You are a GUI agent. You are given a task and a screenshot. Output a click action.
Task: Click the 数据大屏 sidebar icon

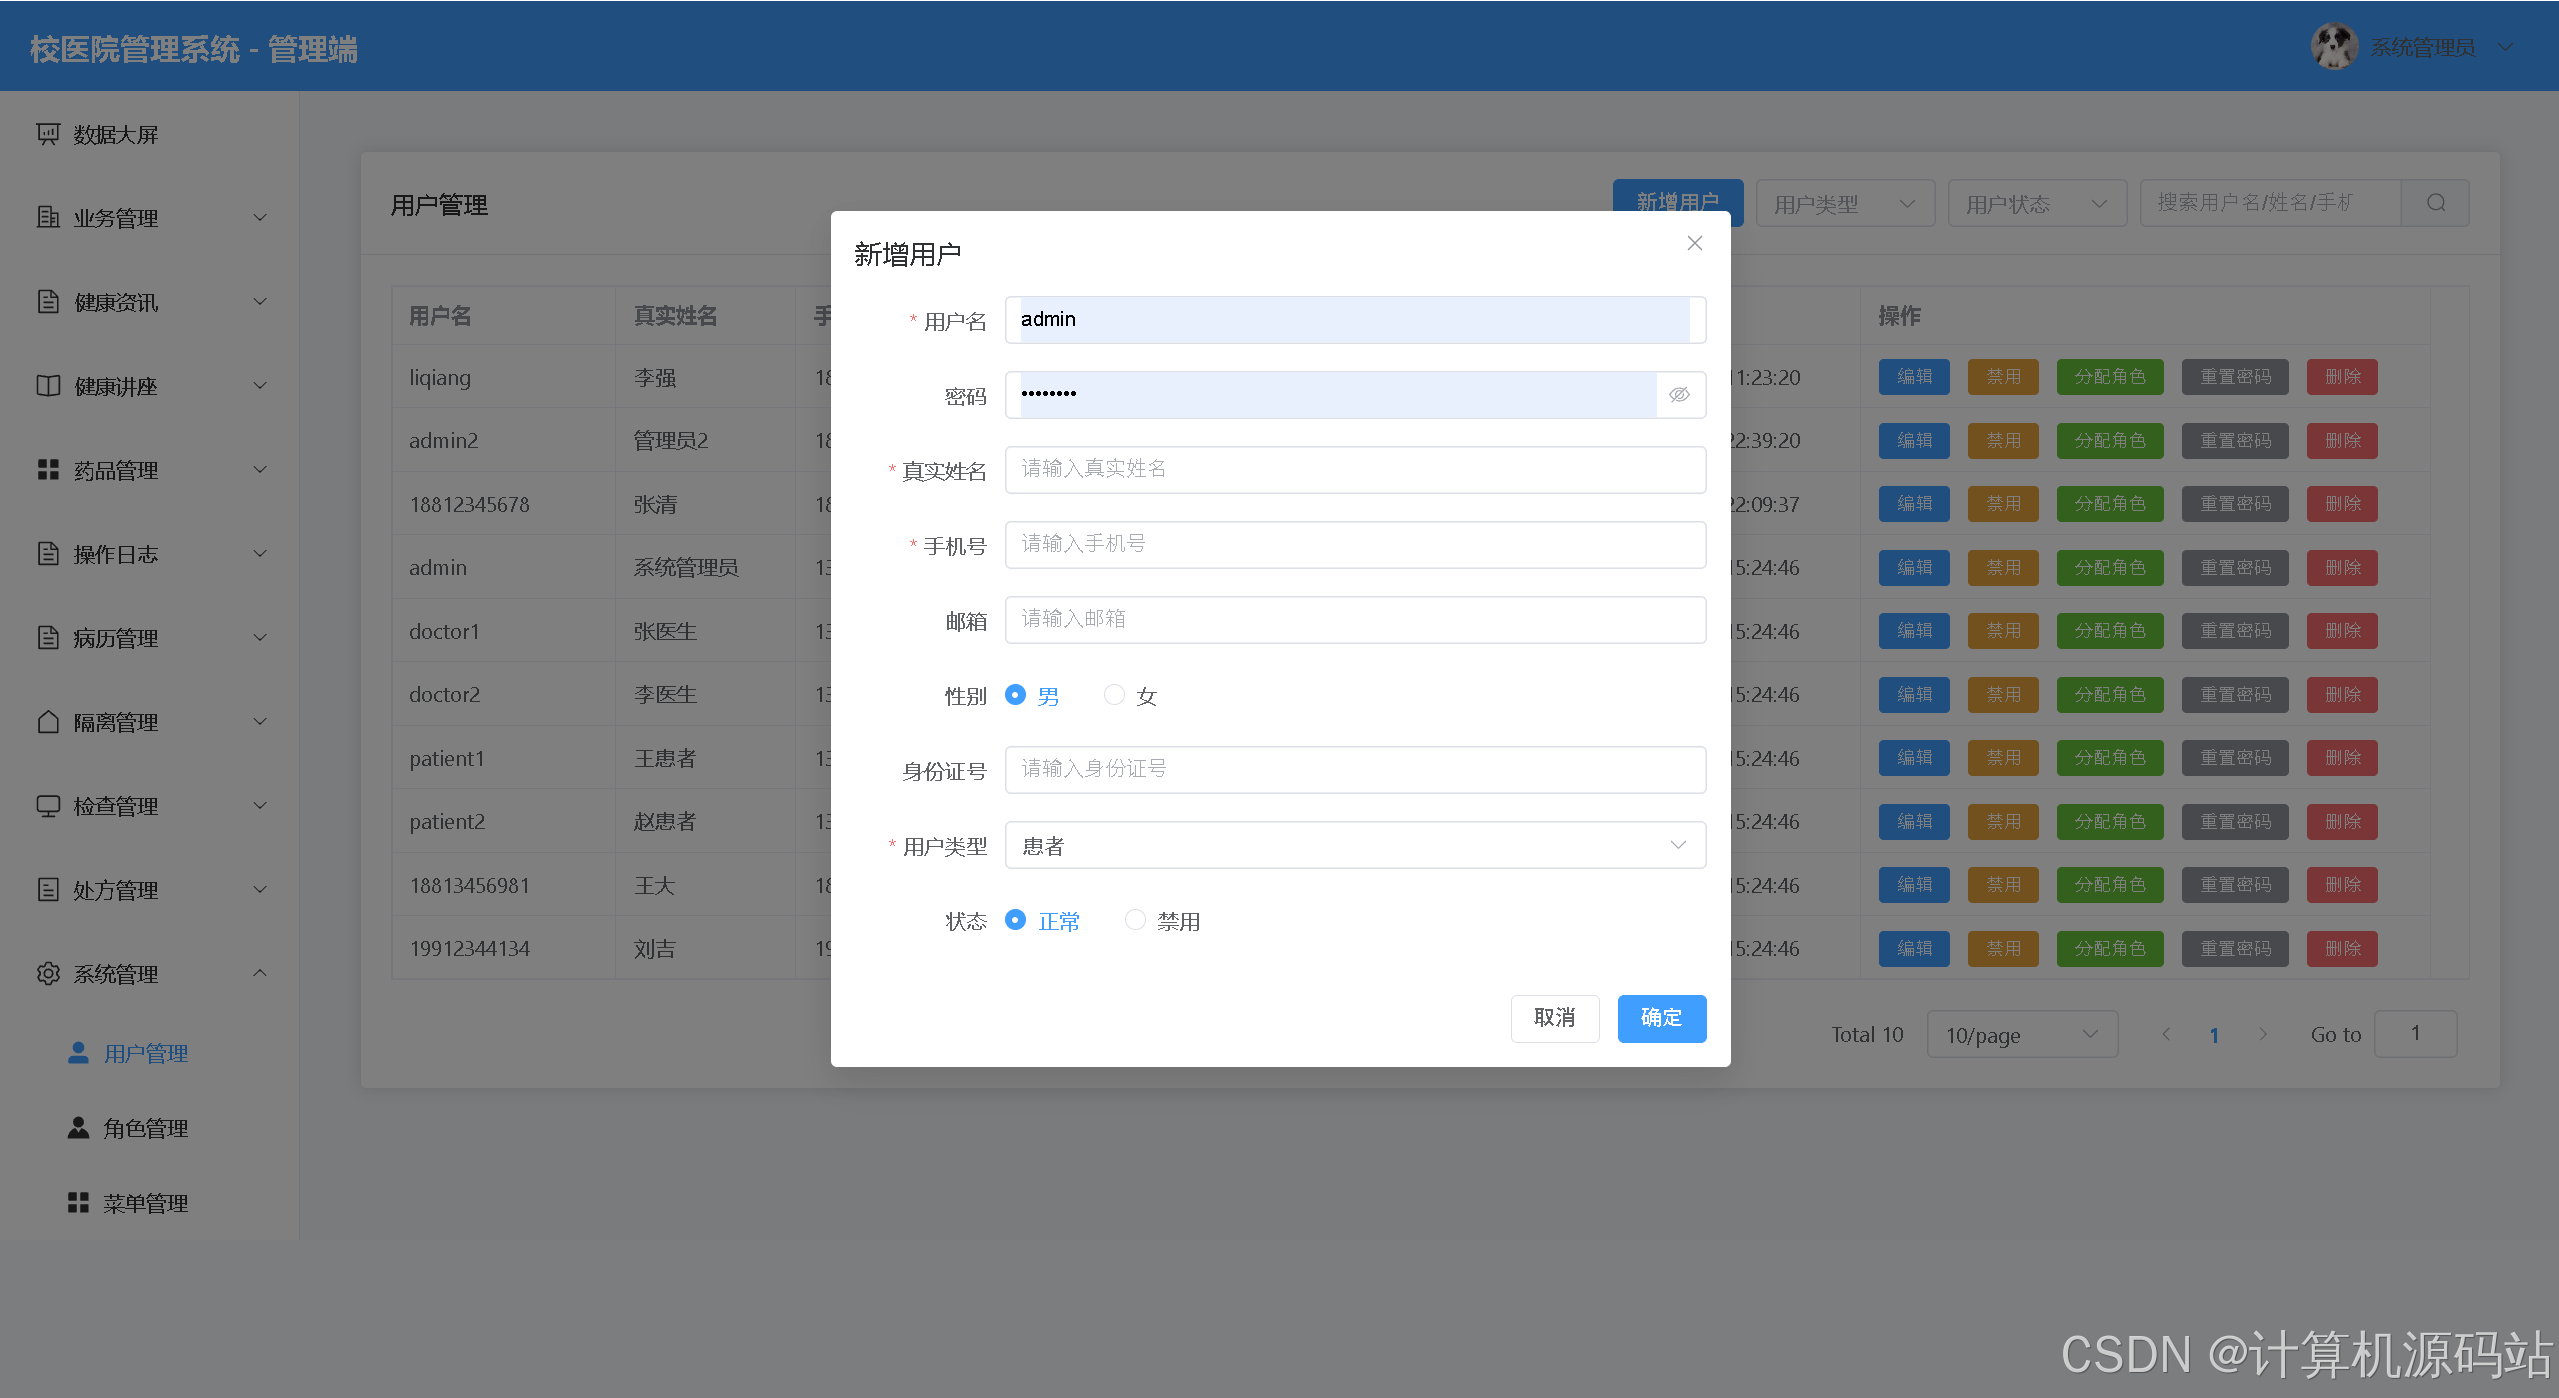coord(48,134)
